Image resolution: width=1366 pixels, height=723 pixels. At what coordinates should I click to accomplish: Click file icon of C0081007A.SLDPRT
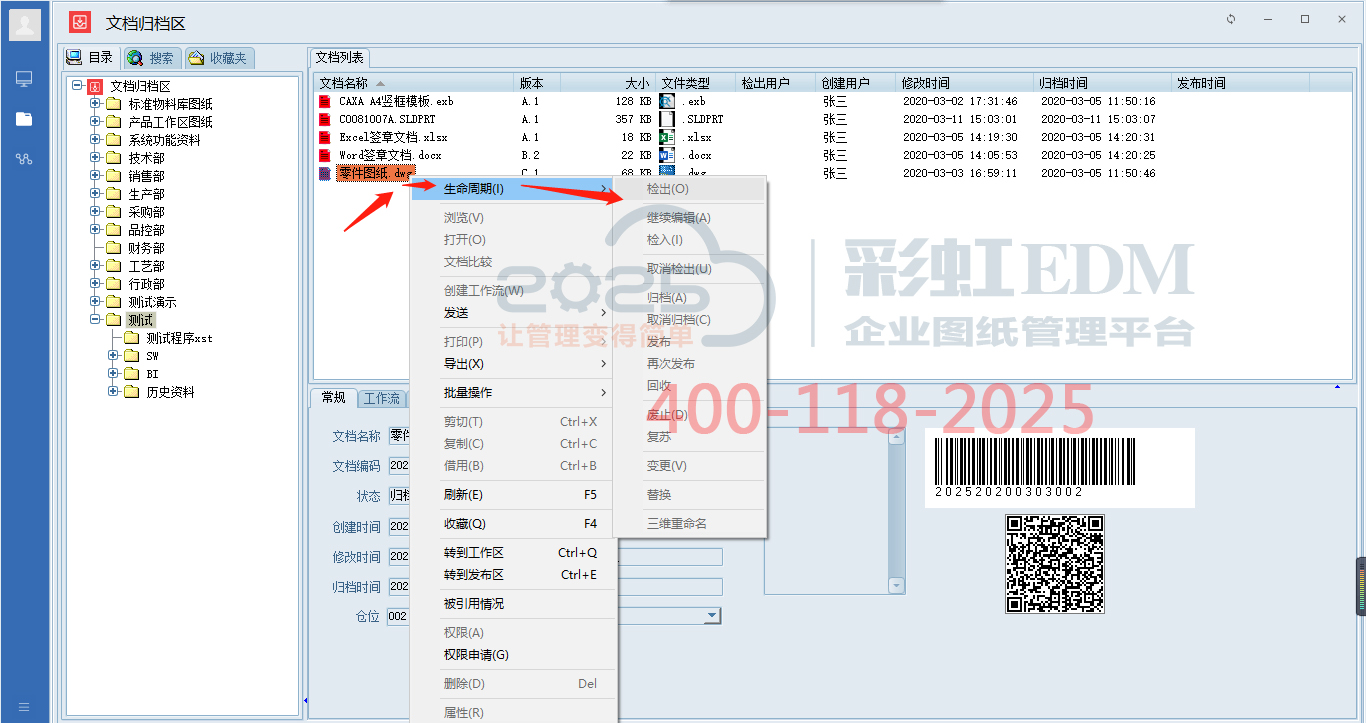324,119
